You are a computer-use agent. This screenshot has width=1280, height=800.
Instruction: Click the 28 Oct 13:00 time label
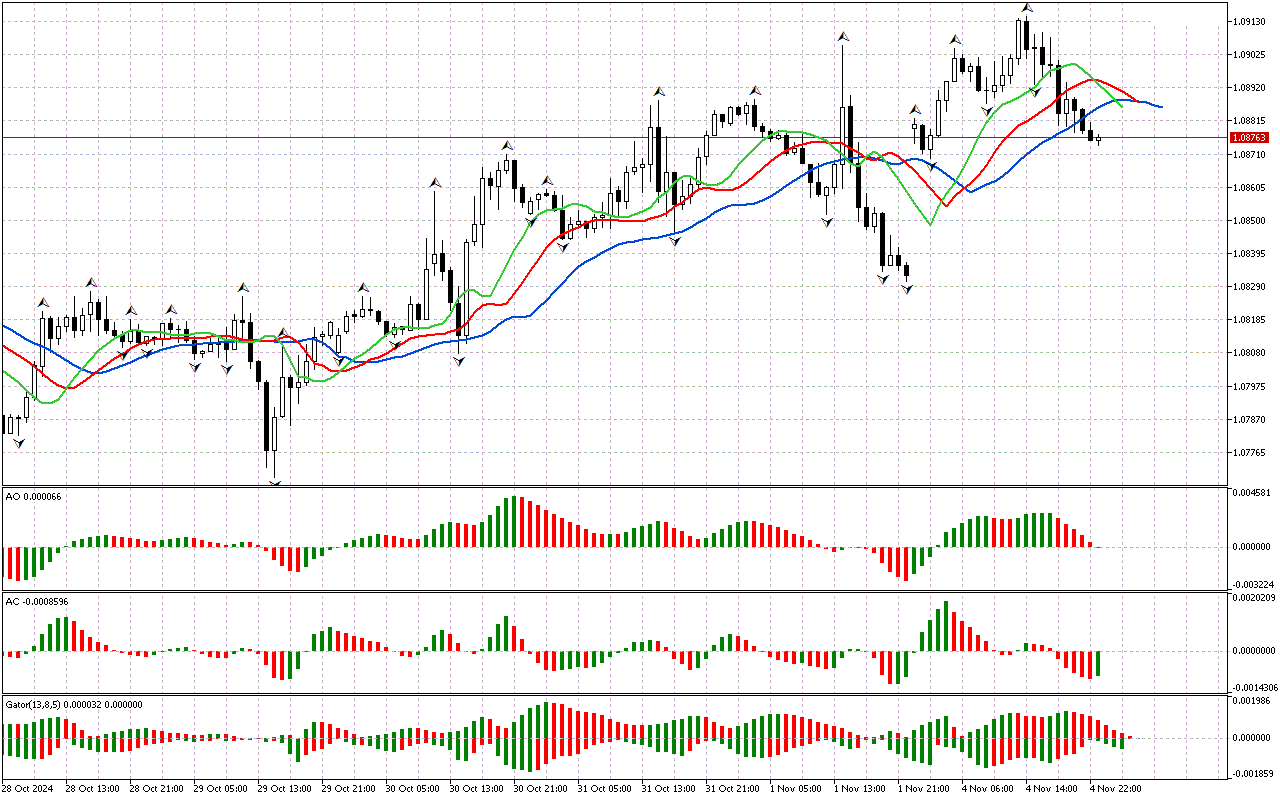[93, 788]
